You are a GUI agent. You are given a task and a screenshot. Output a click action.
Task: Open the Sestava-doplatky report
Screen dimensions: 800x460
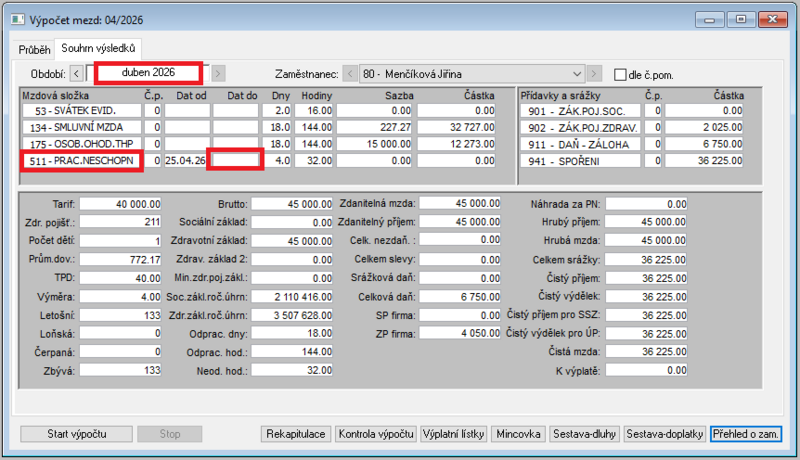pos(665,434)
